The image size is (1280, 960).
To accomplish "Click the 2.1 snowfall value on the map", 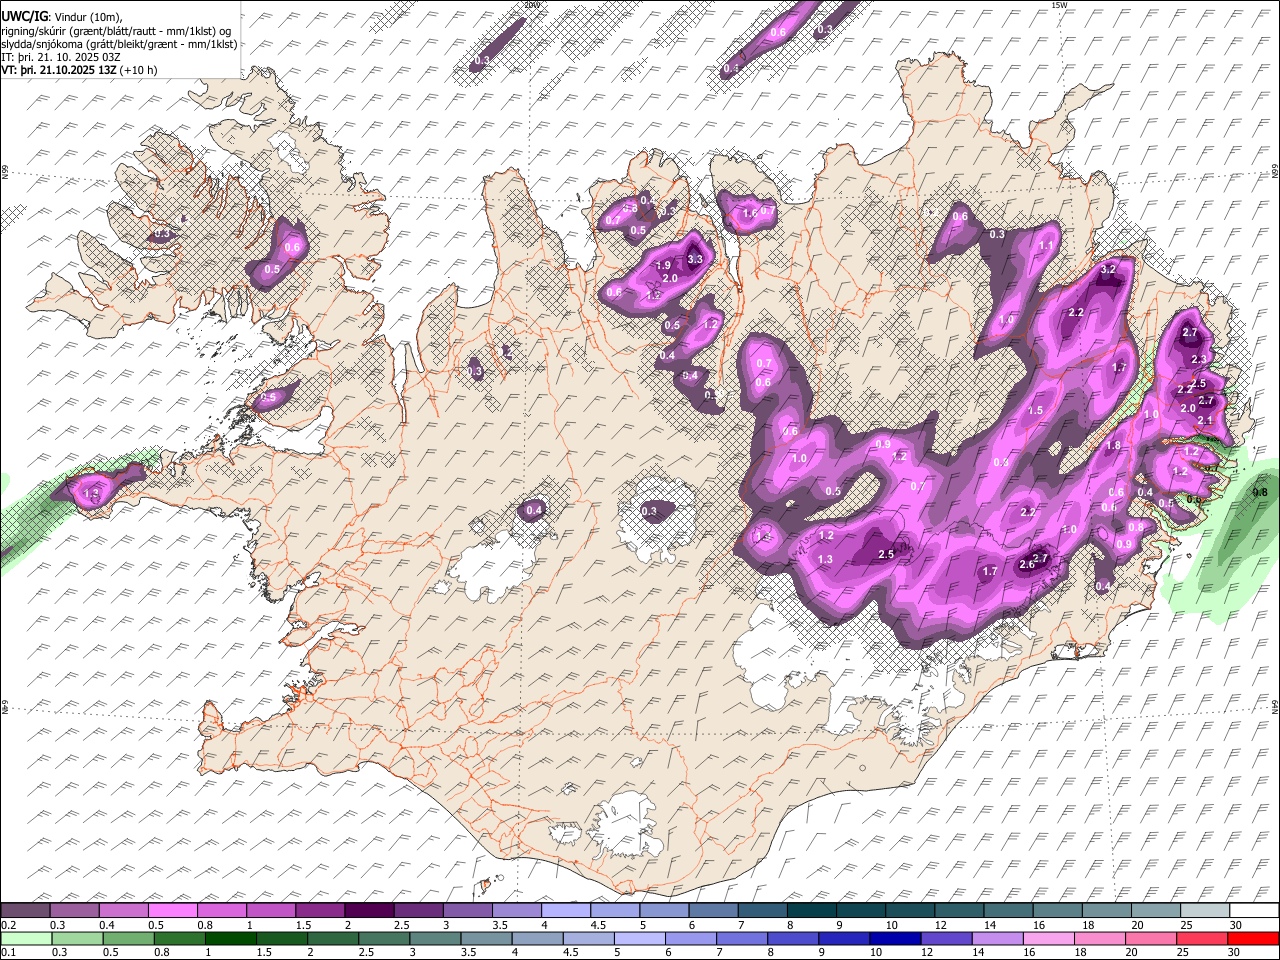I will (1205, 421).
